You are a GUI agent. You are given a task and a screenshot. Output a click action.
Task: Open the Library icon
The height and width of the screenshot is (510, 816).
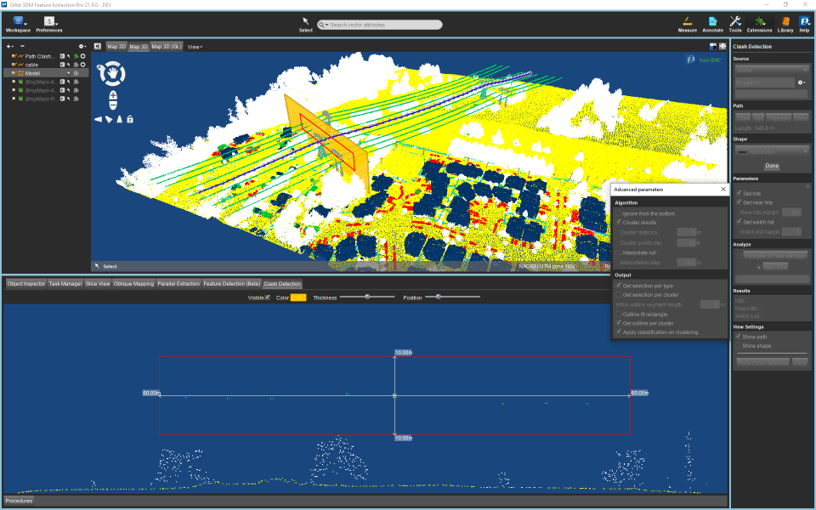[785, 24]
